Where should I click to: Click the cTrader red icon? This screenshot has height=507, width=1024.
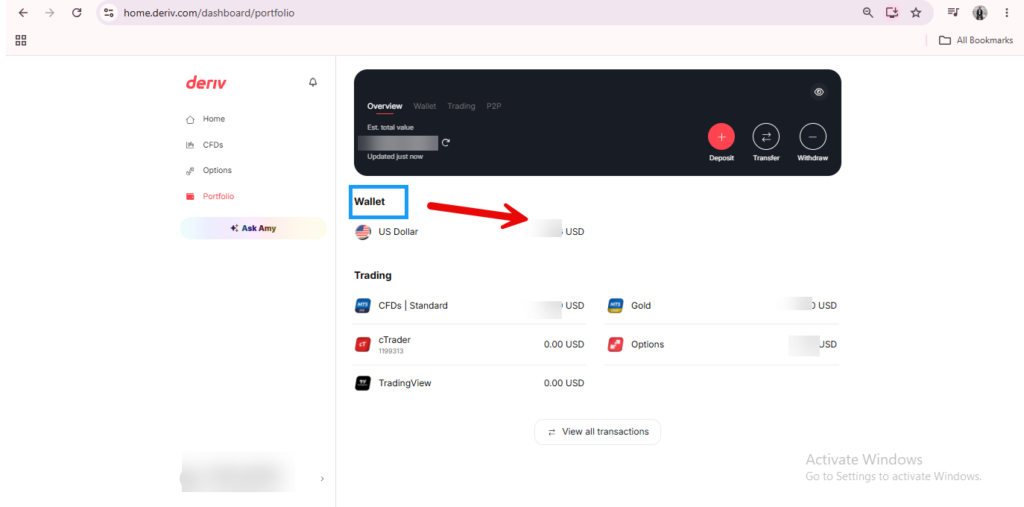(363, 344)
